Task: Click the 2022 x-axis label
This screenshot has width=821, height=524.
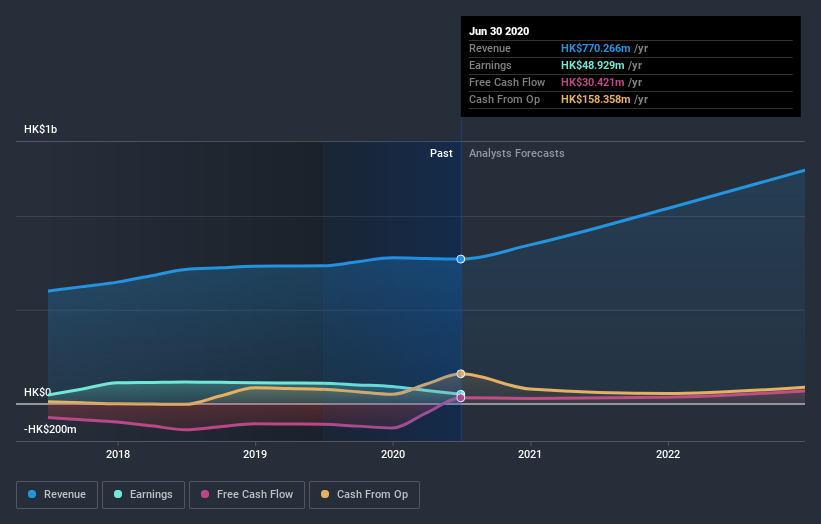Action: click(x=668, y=454)
